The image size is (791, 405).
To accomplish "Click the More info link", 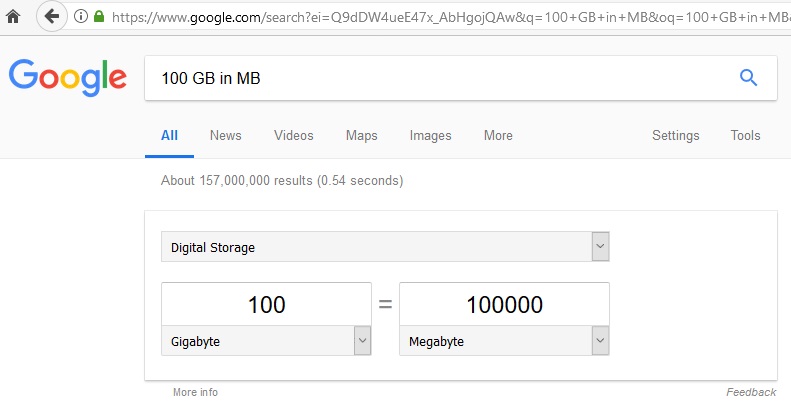I will click(x=195, y=392).
